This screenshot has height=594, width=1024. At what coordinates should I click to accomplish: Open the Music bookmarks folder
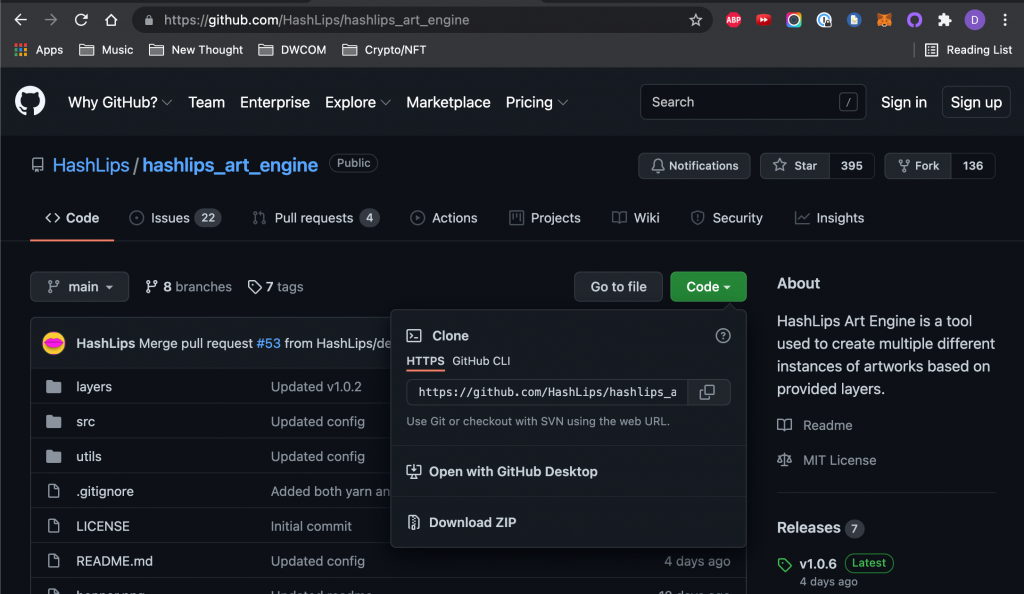click(x=106, y=50)
